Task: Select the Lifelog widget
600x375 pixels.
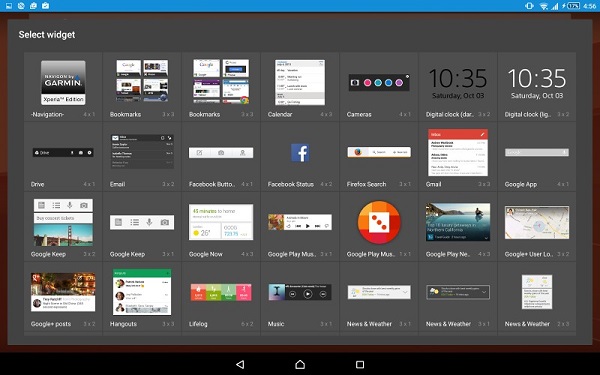Action: (221, 292)
